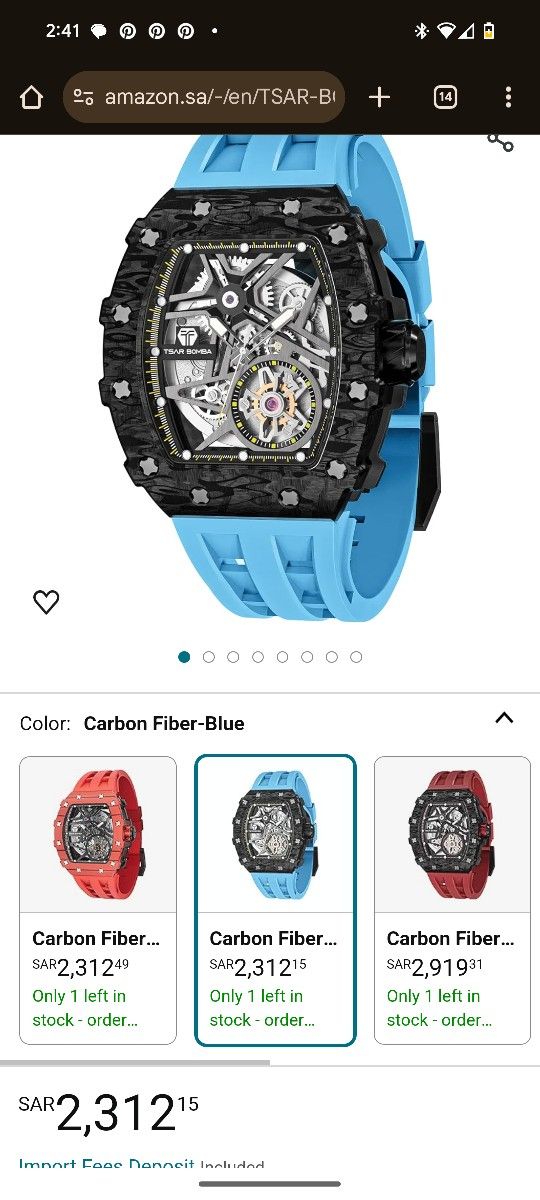Tap the horizontal scrollbar below color variants

click(135, 1062)
